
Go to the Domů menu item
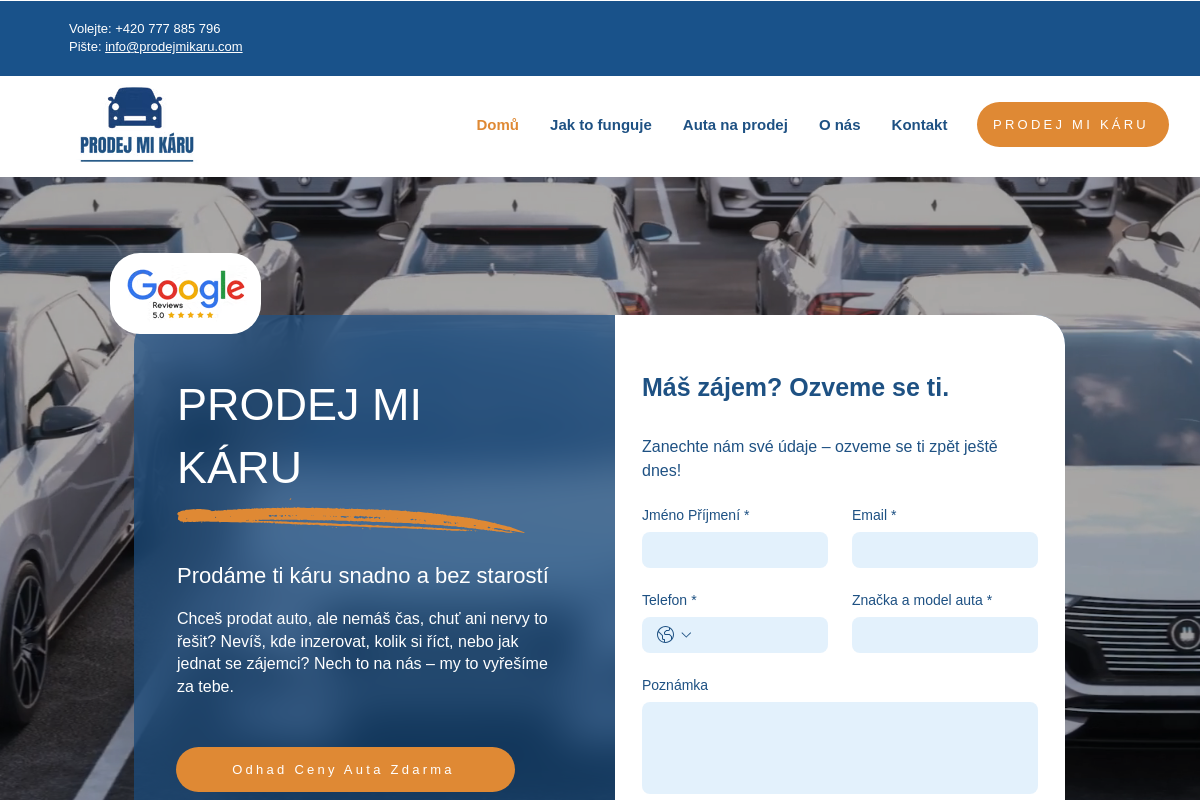pyautogui.click(x=497, y=125)
